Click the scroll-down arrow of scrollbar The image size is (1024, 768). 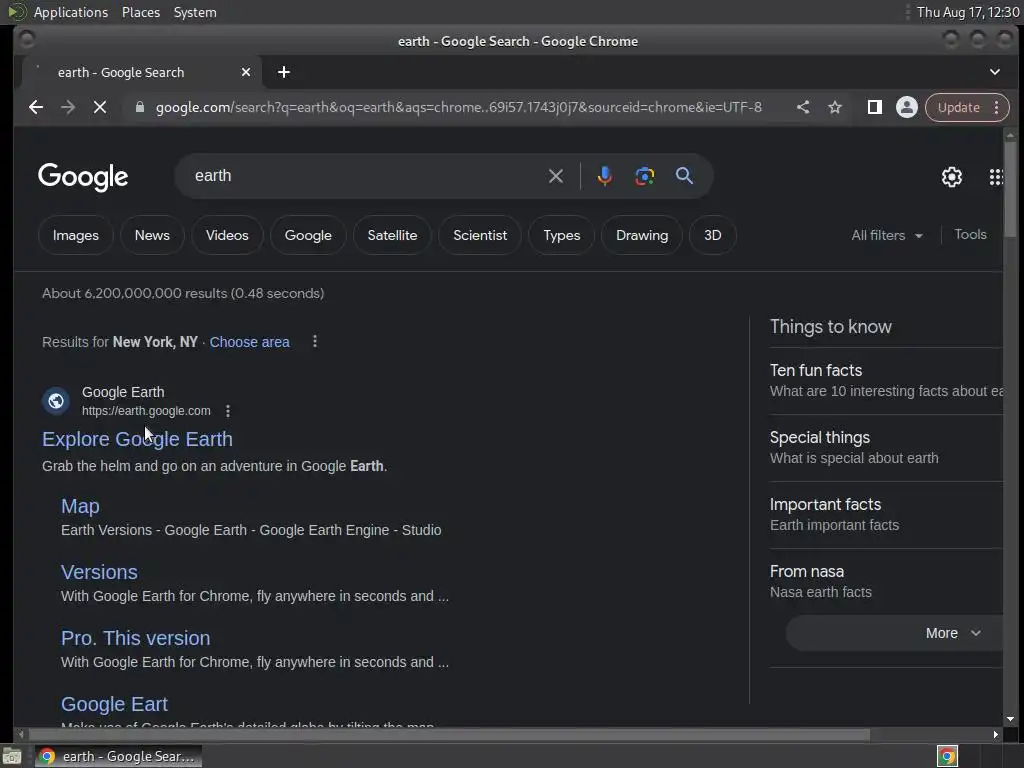1010,719
